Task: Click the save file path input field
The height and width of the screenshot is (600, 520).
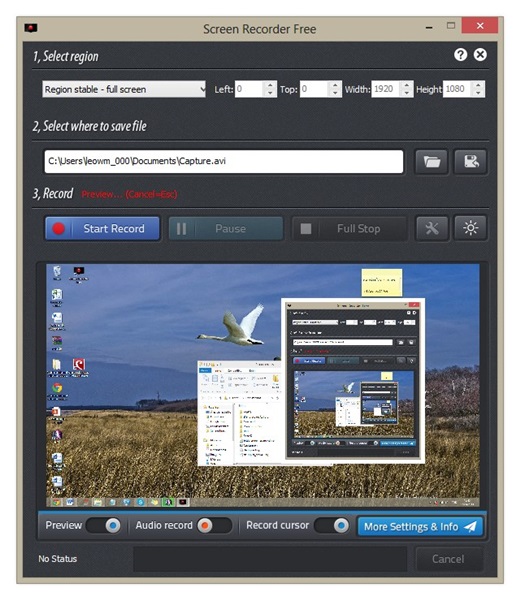Action: [x=224, y=161]
